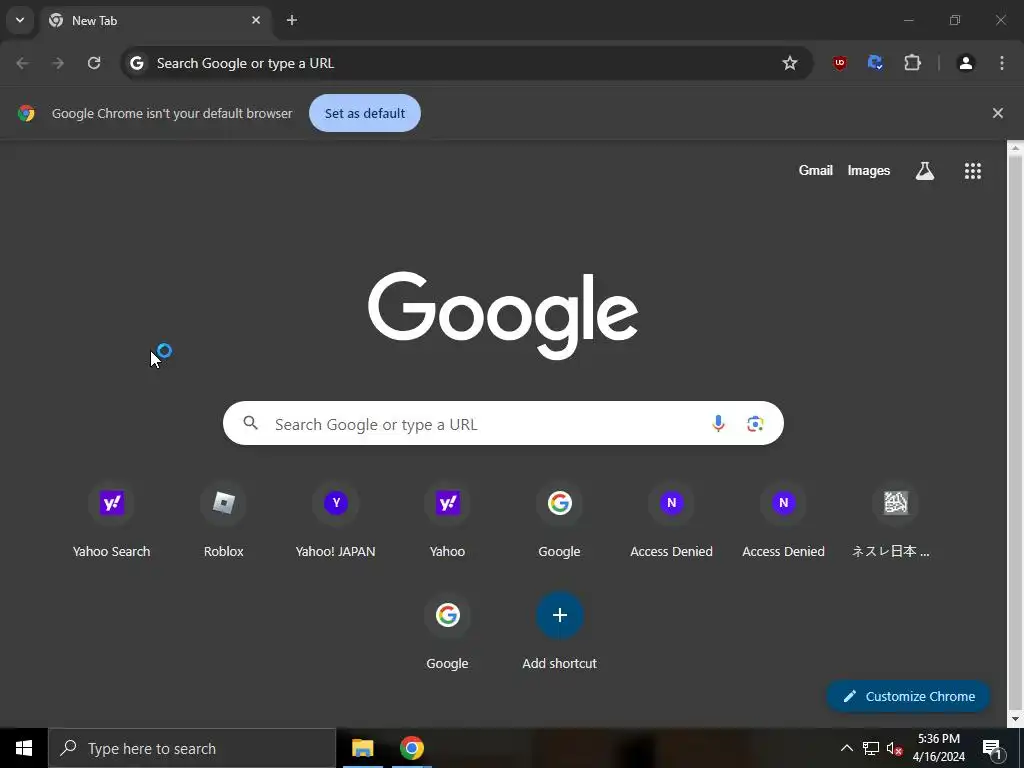Go forward with the forward arrow
This screenshot has width=1024, height=768.
click(x=58, y=63)
